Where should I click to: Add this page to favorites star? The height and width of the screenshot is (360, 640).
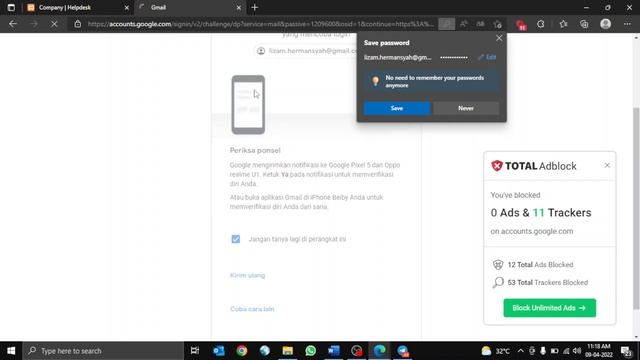pos(498,24)
